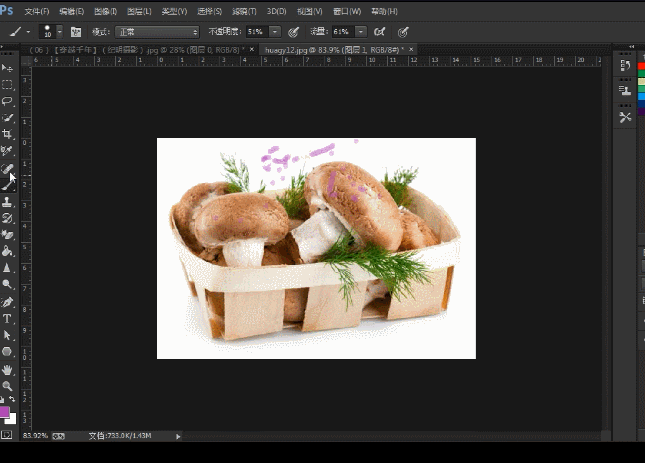
Task: Open the blending mode 正常 dropdown
Action: [157, 32]
